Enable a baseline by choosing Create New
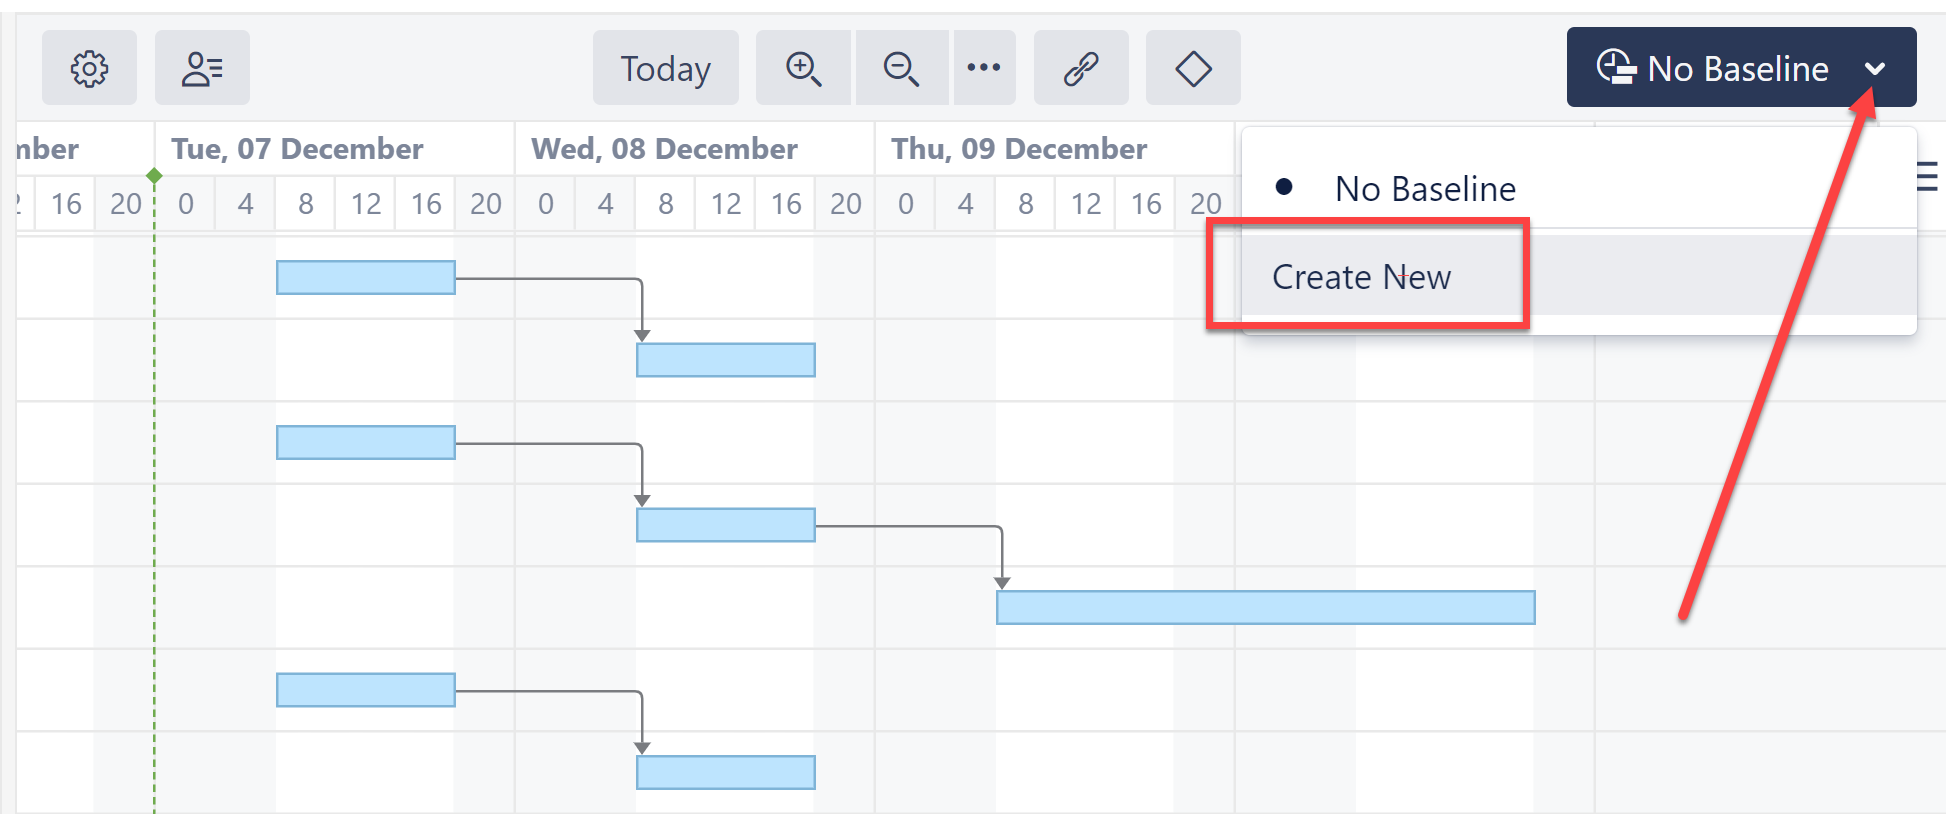This screenshot has height=814, width=1946. (x=1361, y=277)
